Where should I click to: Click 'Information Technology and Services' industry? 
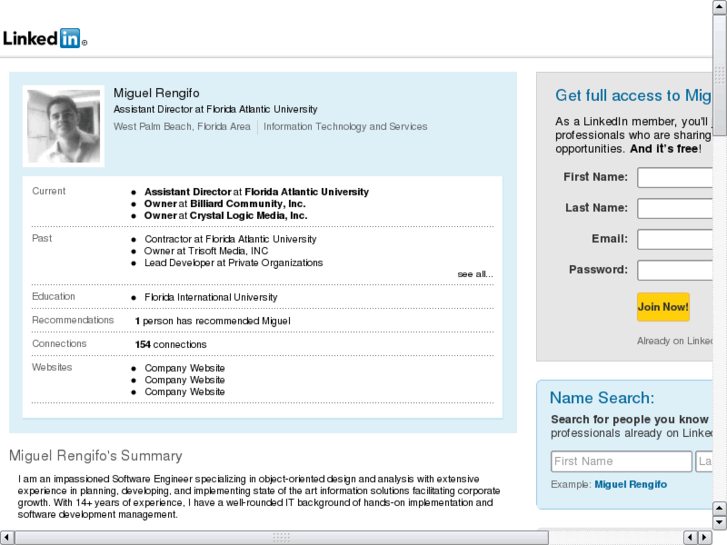345,127
